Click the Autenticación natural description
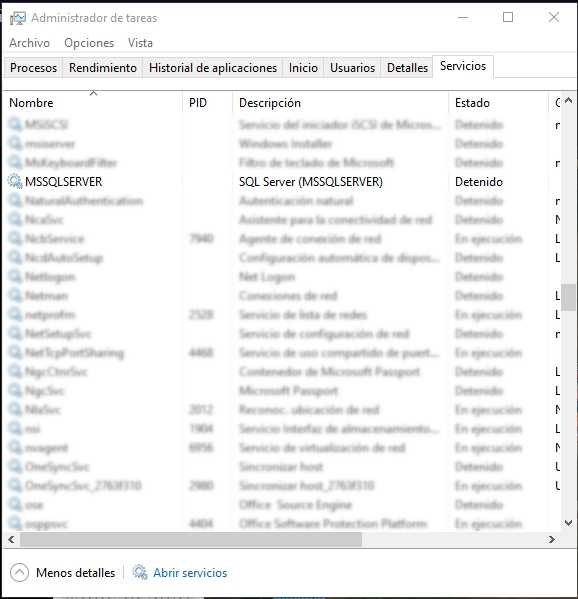Image resolution: width=578 pixels, height=599 pixels. [296, 201]
